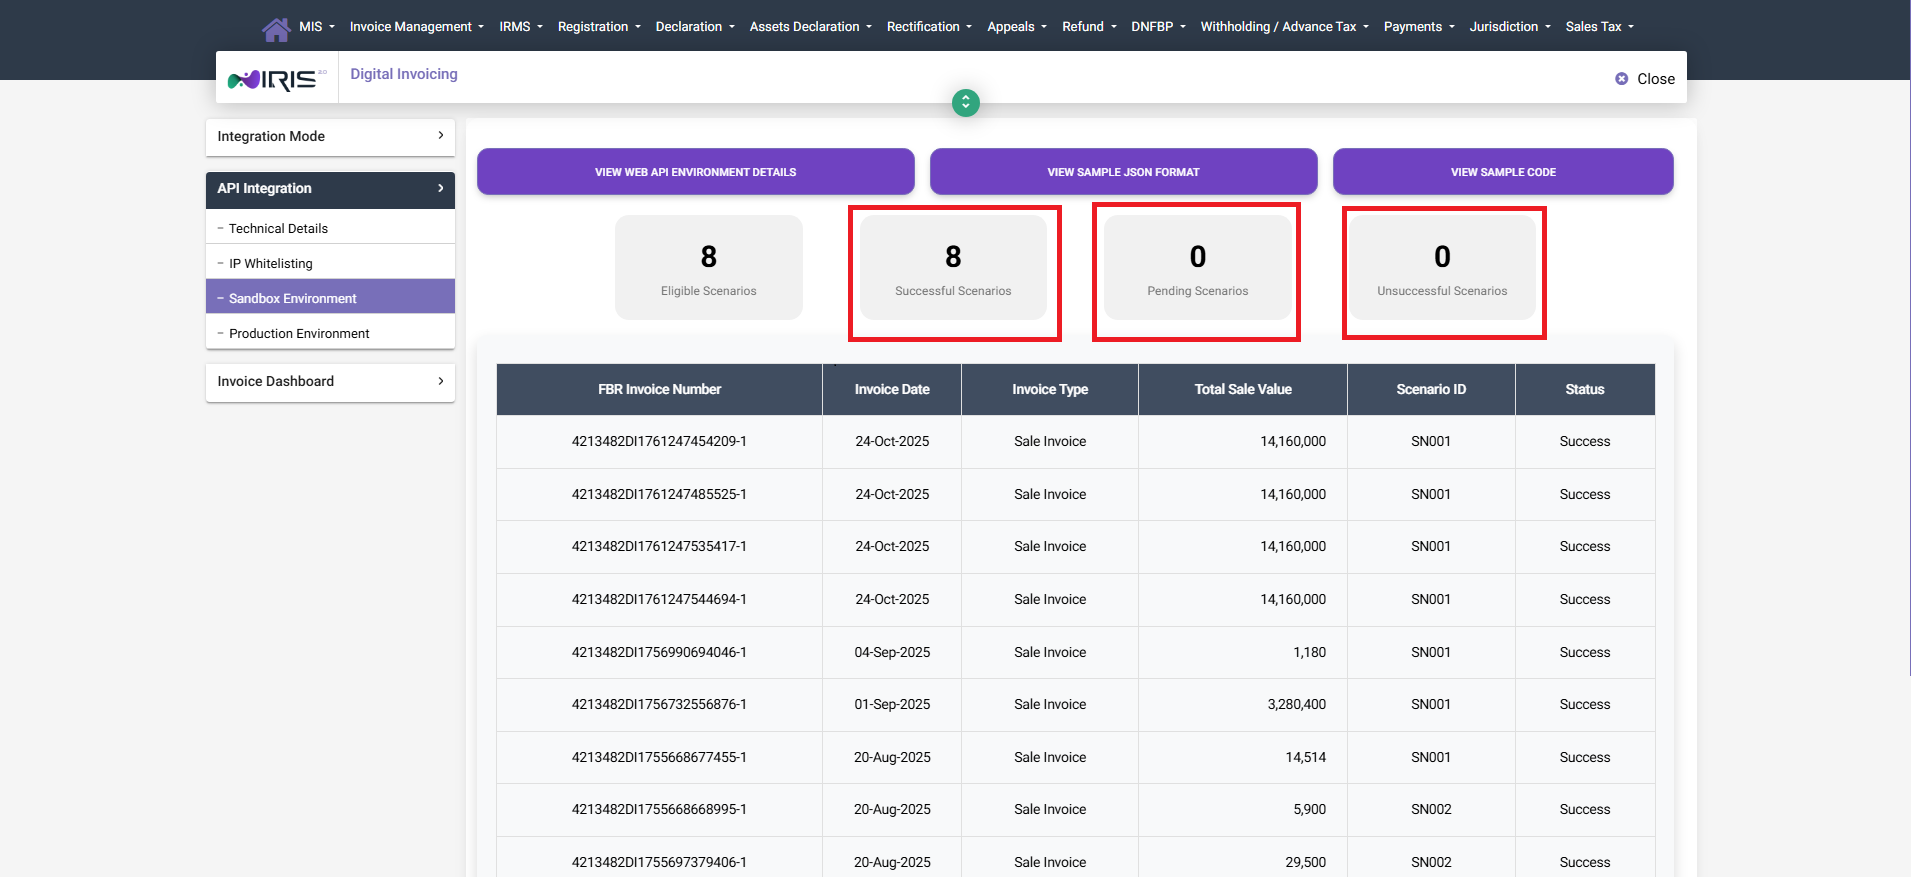Viewport: 1911px width, 877px height.
Task: Expand the Invoice Dashboard section
Action: tap(330, 382)
